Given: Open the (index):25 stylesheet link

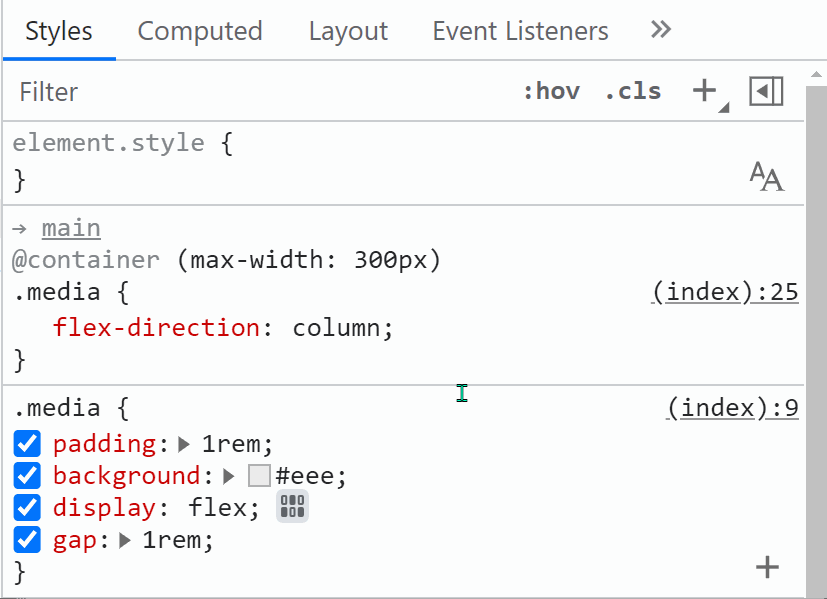Looking at the screenshot, I should pyautogui.click(x=725, y=291).
